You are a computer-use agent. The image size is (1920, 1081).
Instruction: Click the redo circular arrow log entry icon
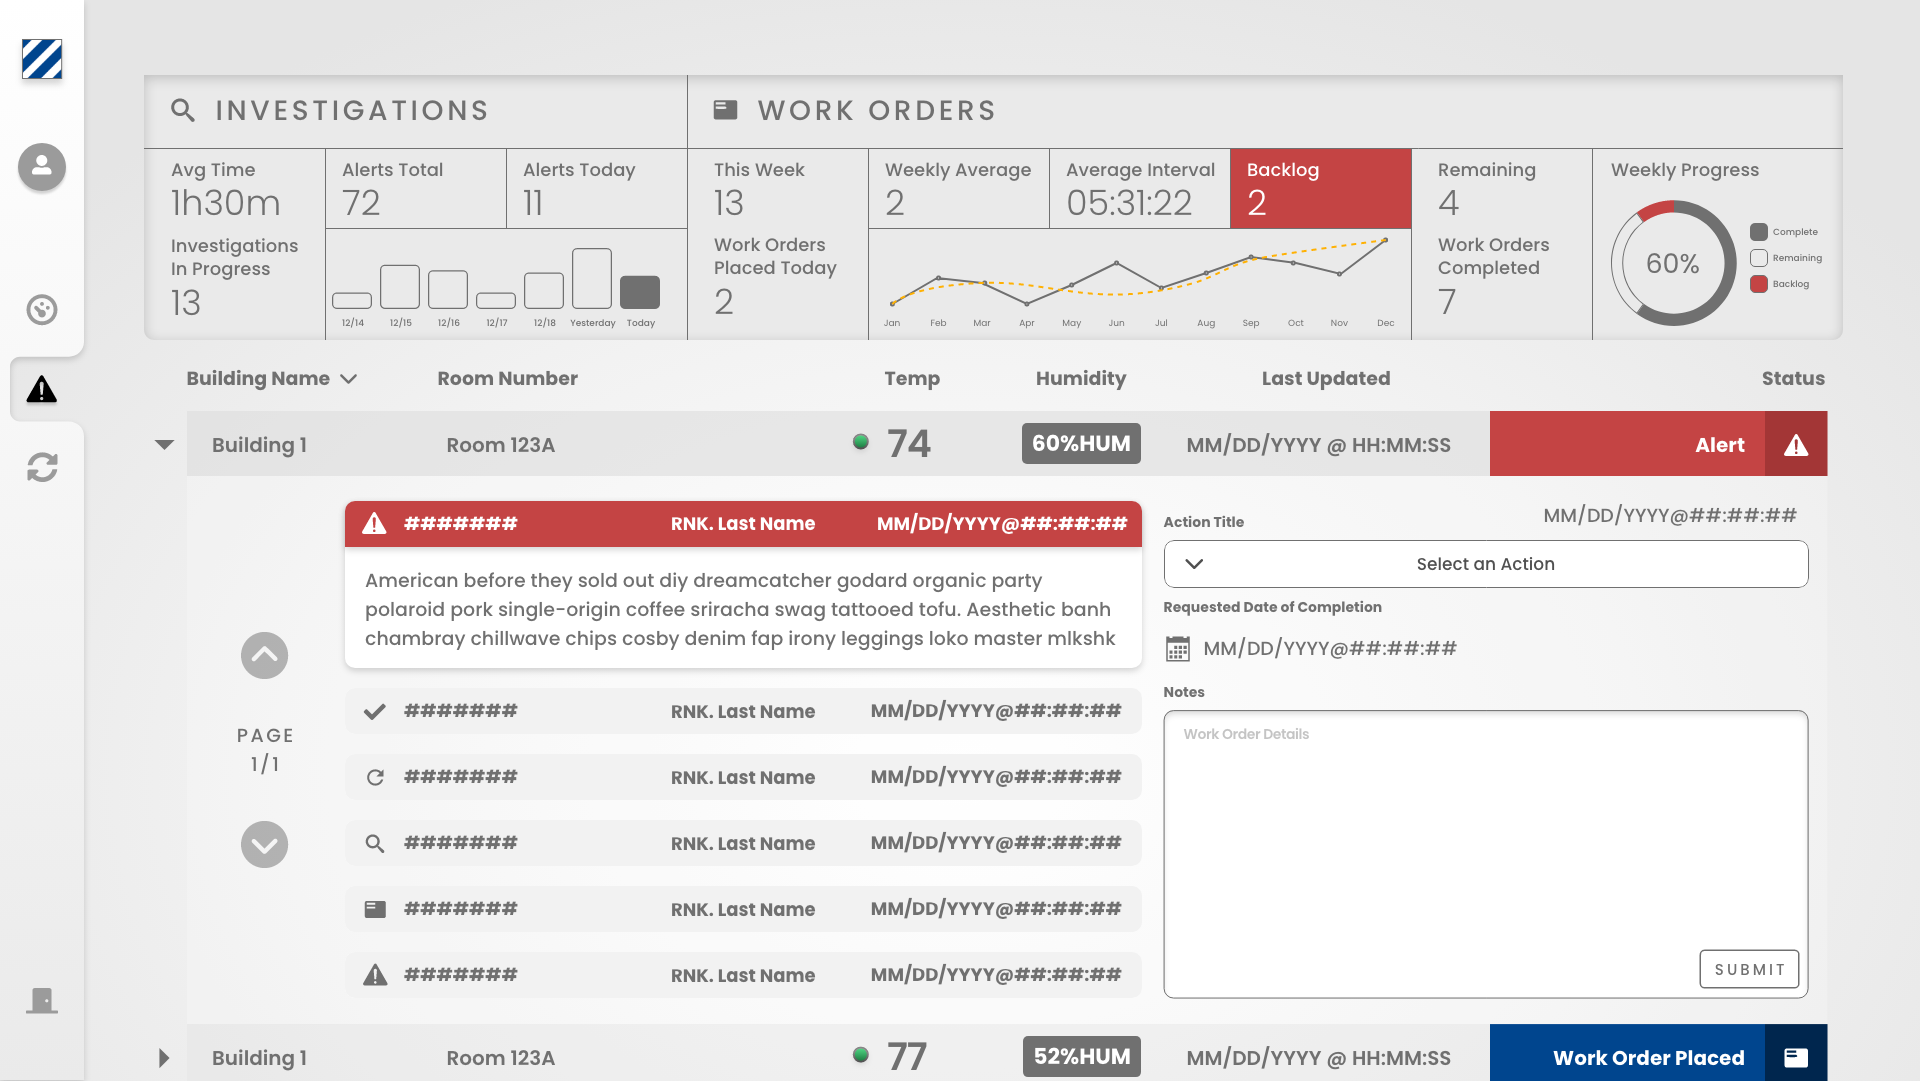tap(375, 777)
